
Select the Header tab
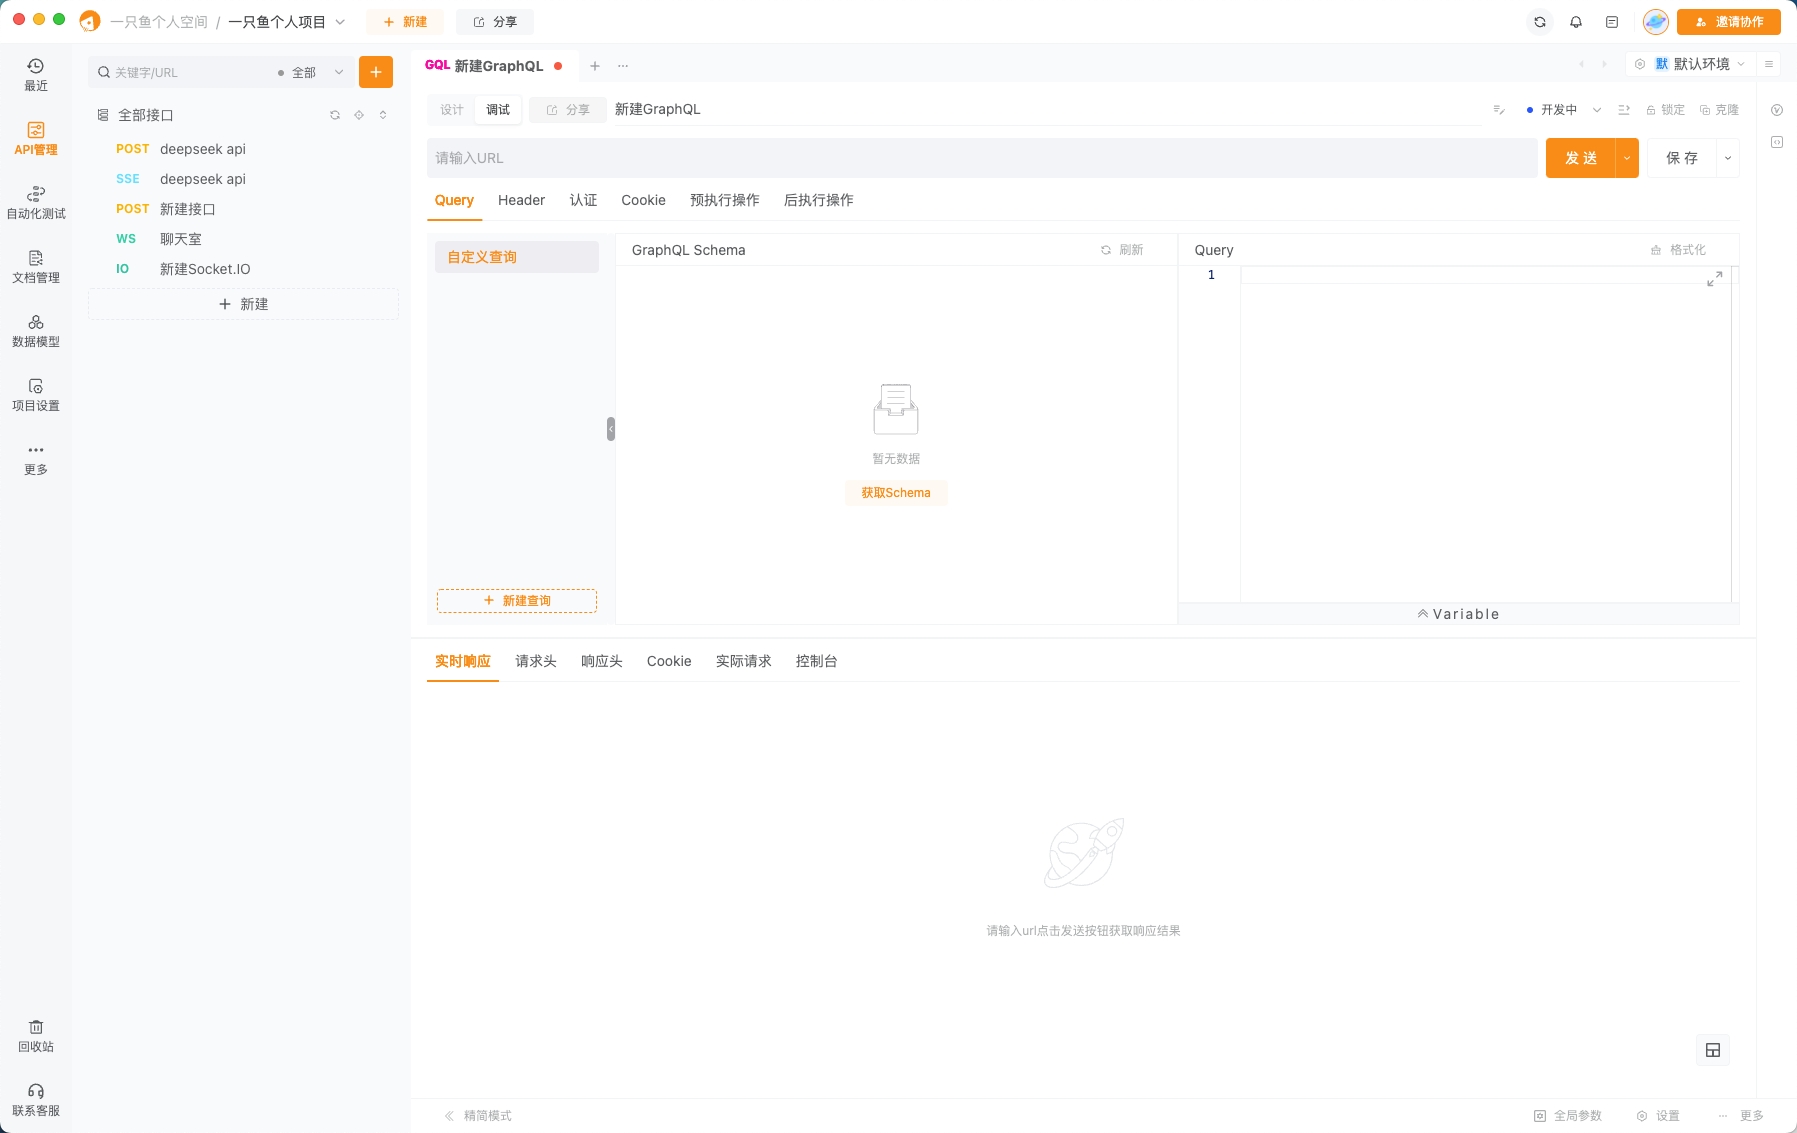pos(522,200)
